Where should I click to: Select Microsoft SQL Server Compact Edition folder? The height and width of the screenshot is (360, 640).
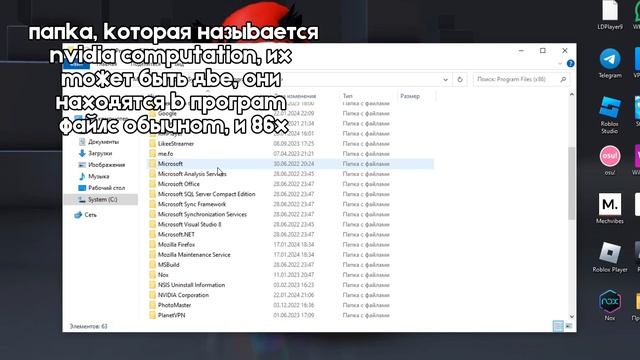[x=291, y=194]
